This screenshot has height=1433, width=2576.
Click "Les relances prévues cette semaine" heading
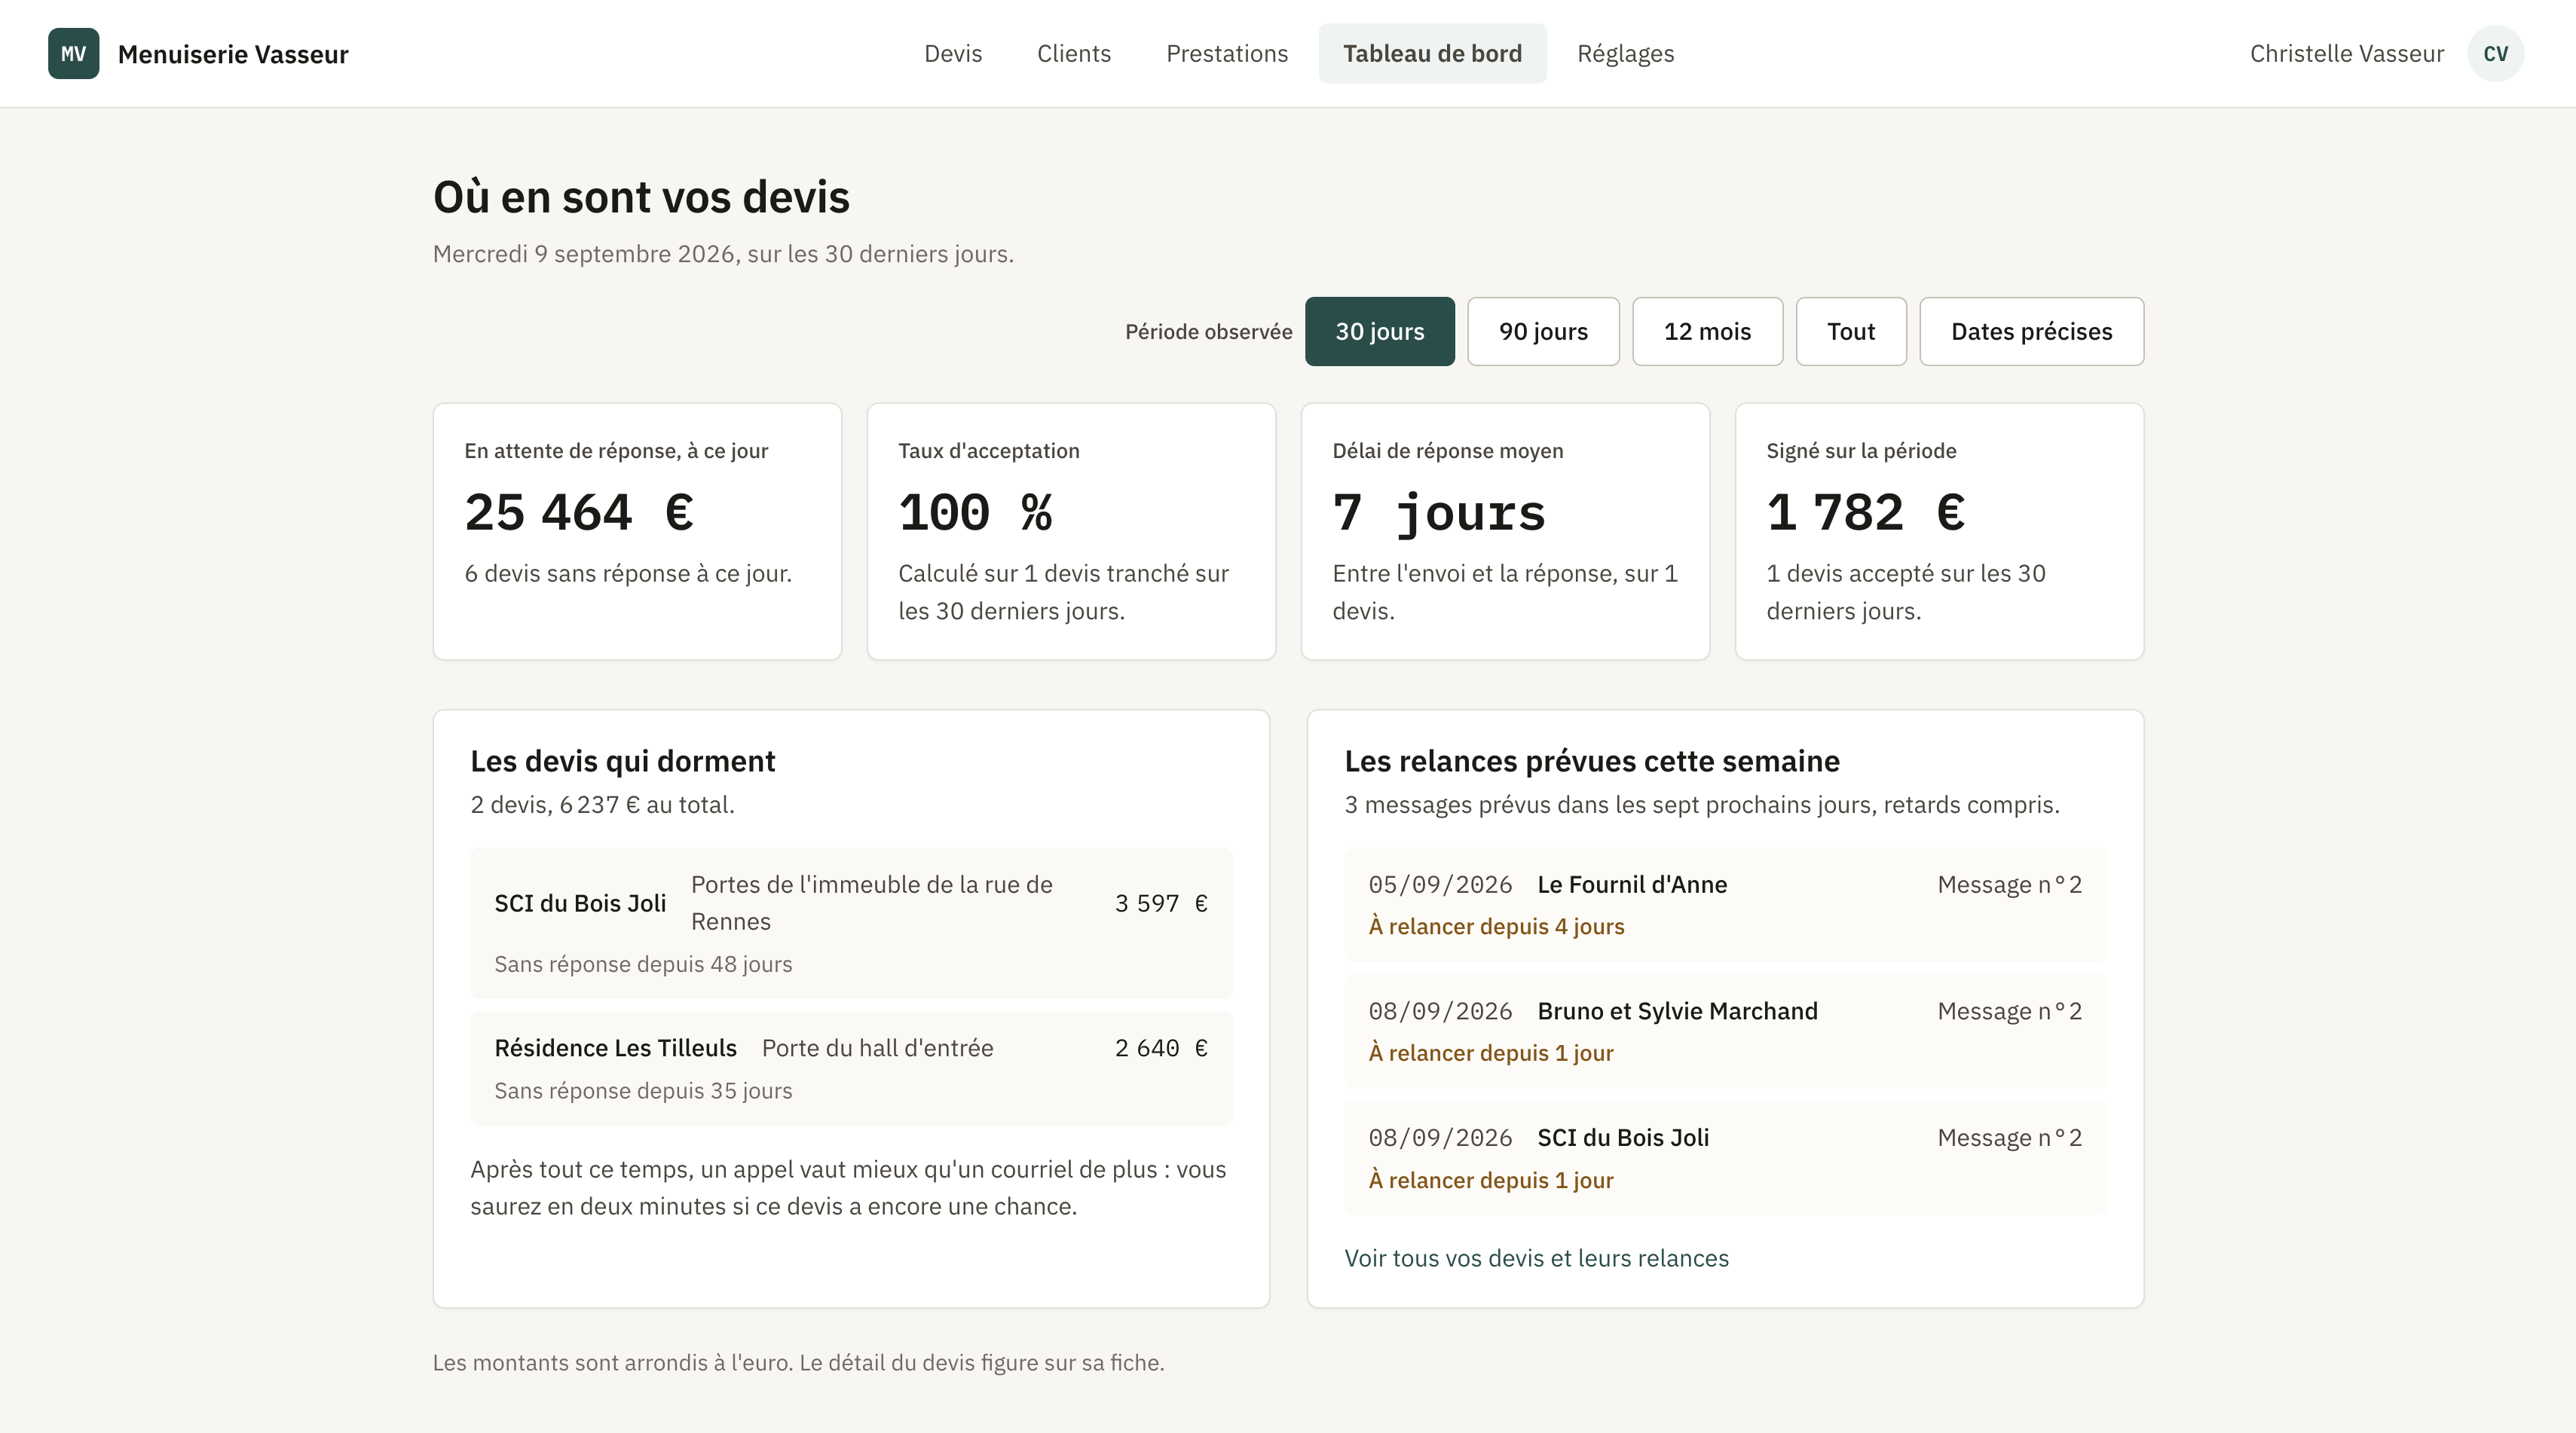pyautogui.click(x=1592, y=761)
